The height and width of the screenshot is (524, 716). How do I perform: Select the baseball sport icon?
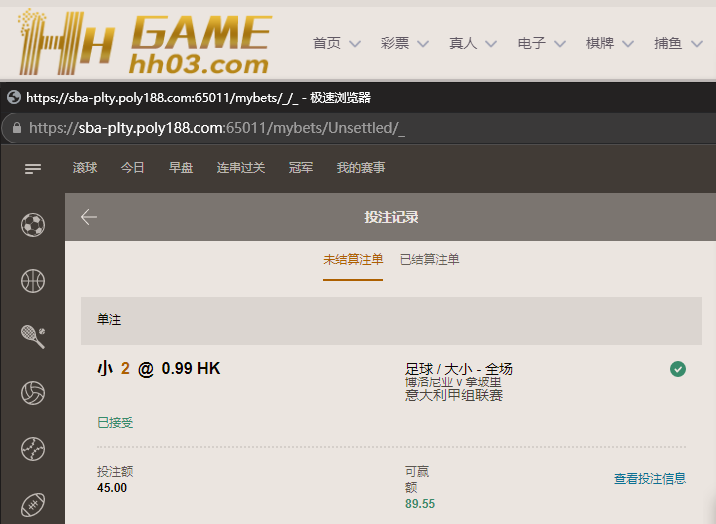[x=33, y=448]
